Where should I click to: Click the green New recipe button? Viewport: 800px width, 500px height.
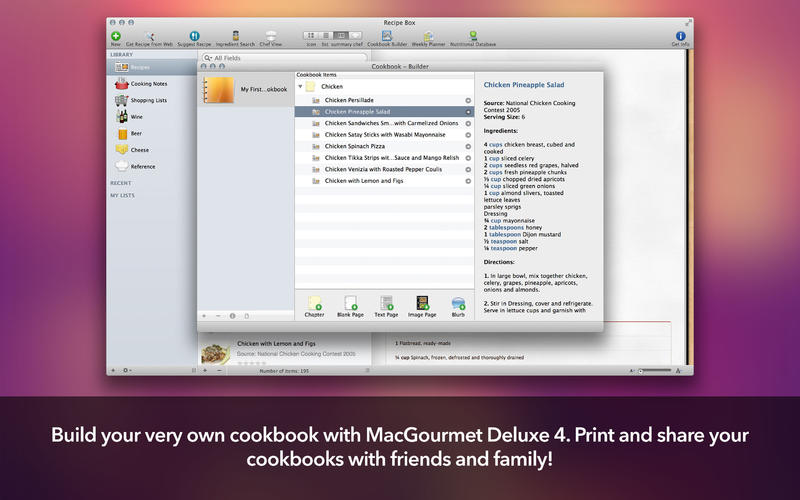[116, 36]
